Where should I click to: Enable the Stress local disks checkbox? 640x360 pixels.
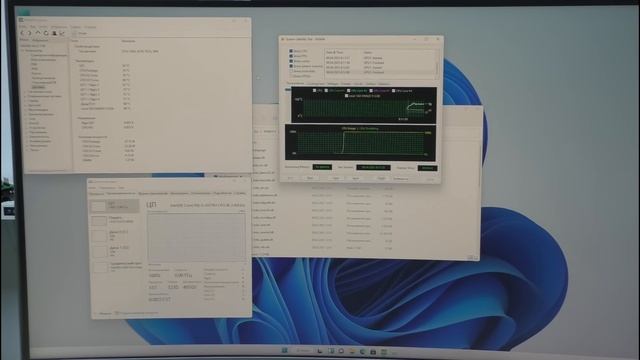click(x=291, y=71)
